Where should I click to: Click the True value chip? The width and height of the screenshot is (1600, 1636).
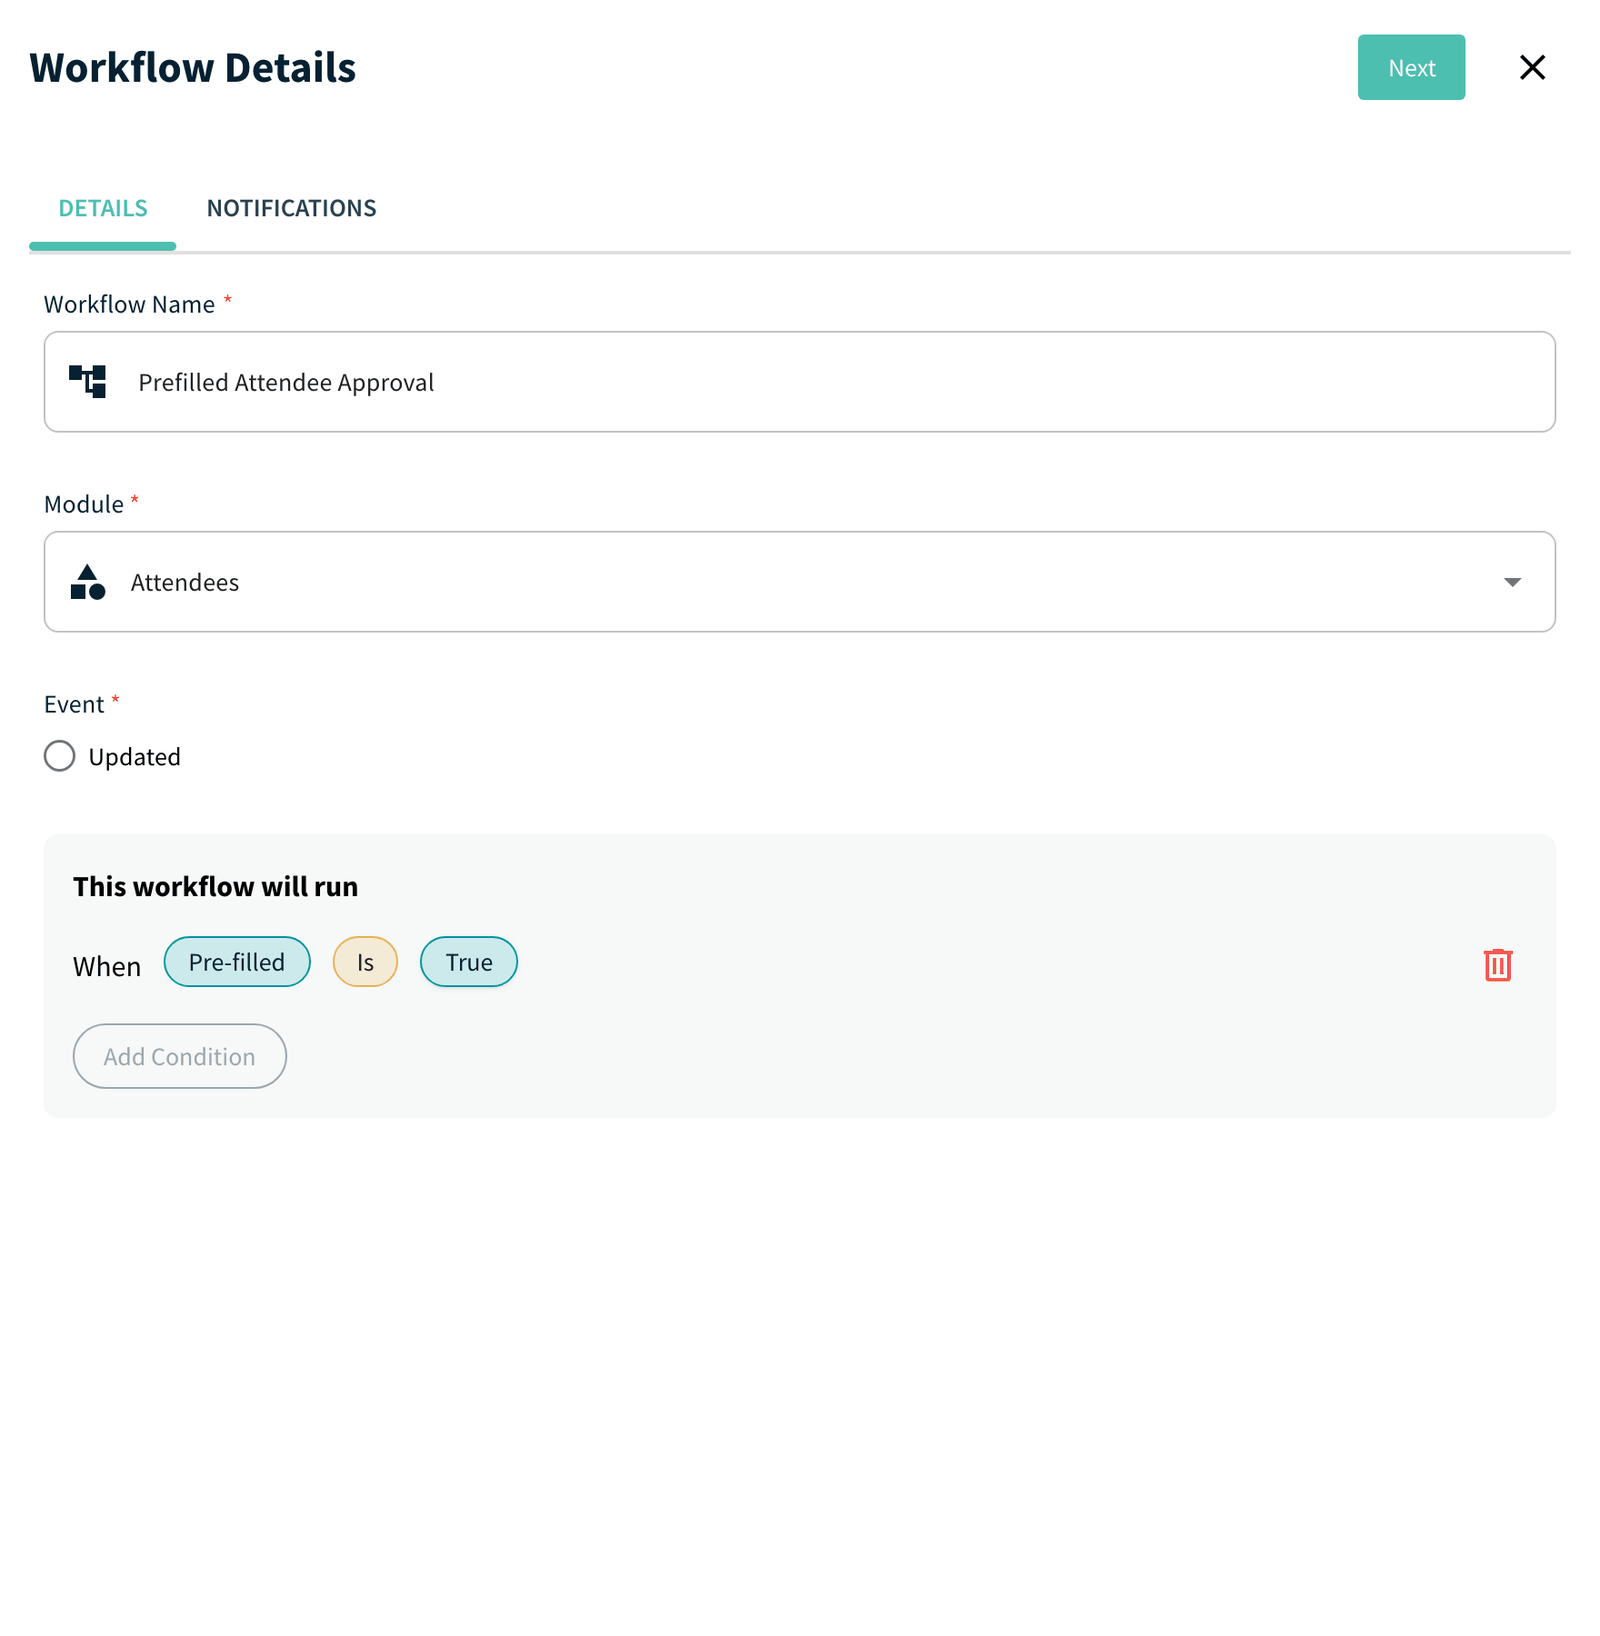(x=469, y=962)
